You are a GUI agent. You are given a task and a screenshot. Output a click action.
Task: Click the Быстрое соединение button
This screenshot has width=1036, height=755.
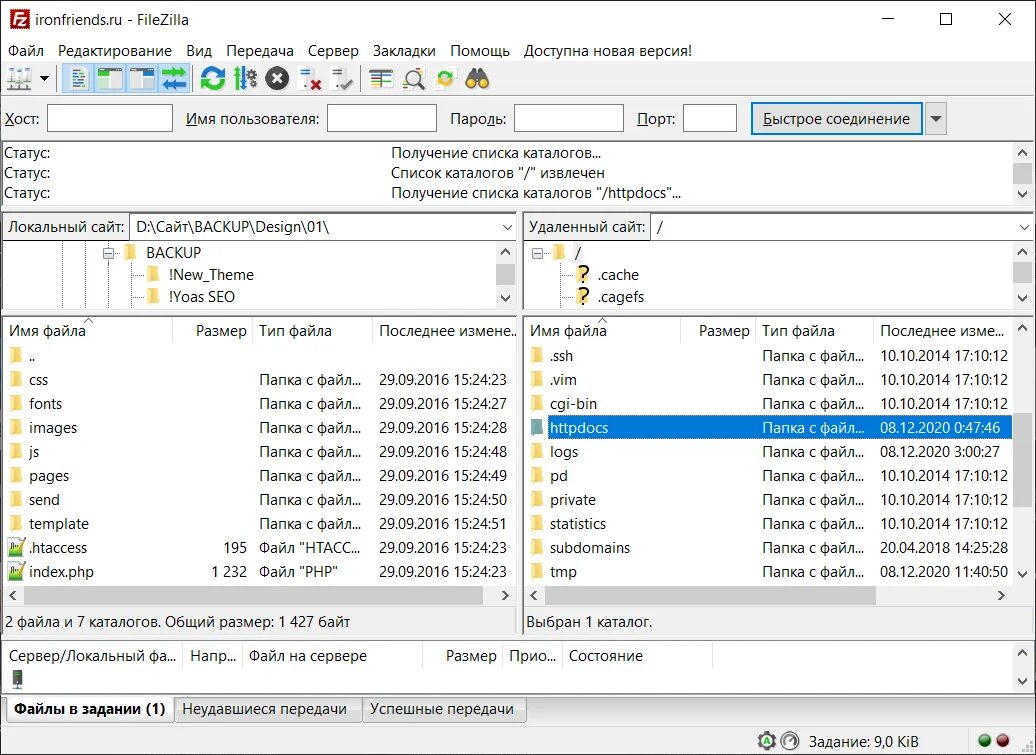click(x=836, y=119)
